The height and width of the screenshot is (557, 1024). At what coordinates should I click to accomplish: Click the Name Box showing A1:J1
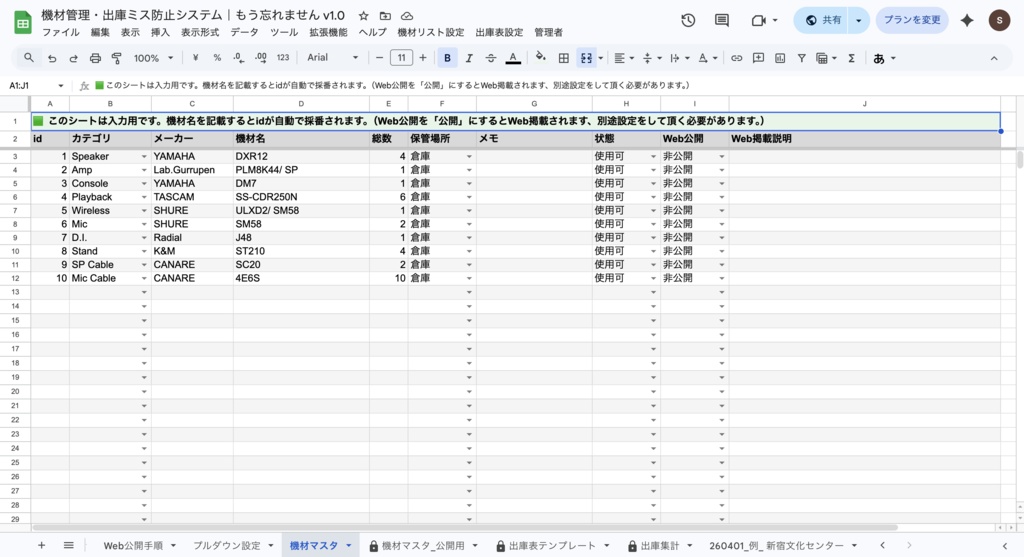[x=29, y=86]
